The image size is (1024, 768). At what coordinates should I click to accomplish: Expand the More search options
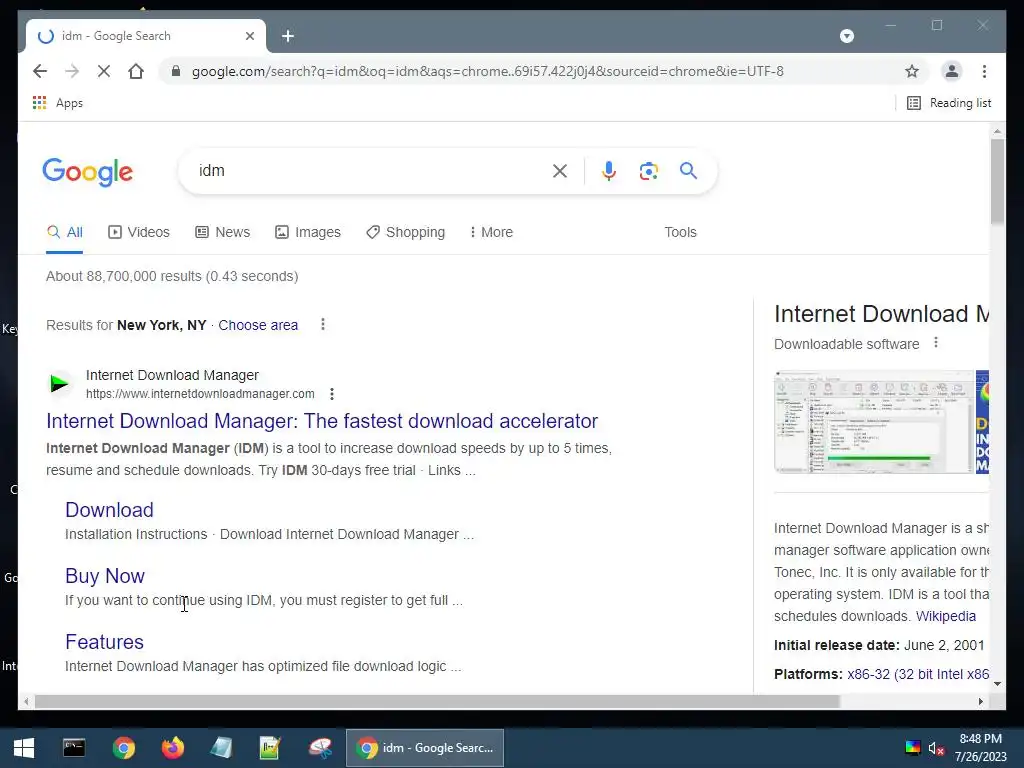pyautogui.click(x=491, y=232)
